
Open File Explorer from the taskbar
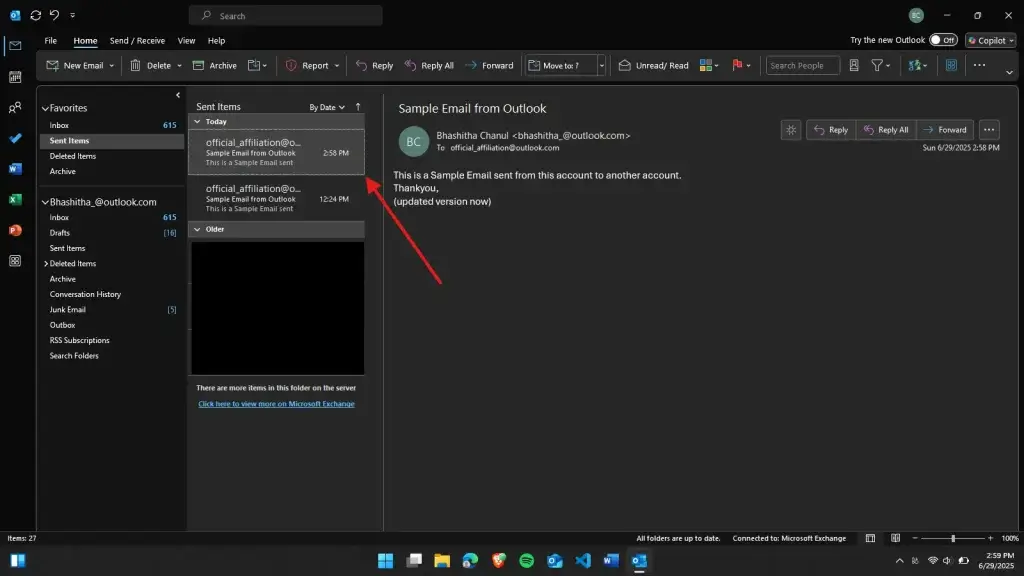coord(442,560)
